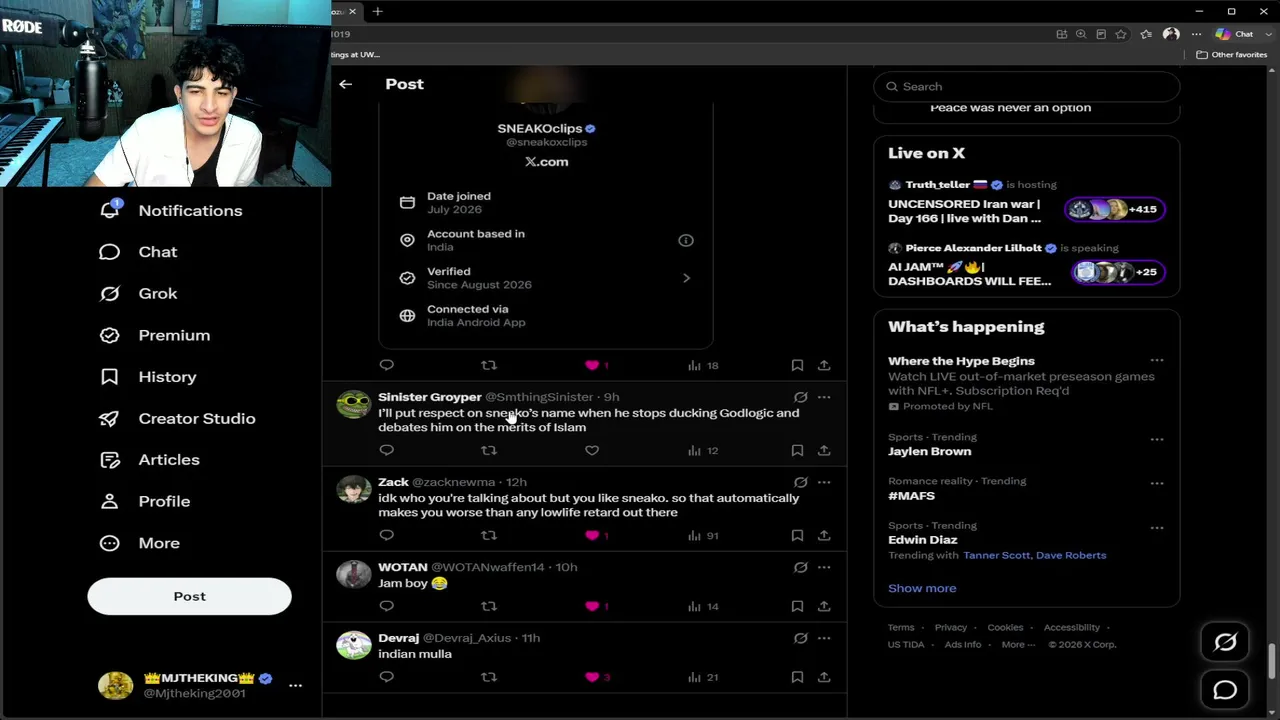Expand the Verified Since August 2026 chevron
Image resolution: width=1280 pixels, height=720 pixels.
click(686, 278)
